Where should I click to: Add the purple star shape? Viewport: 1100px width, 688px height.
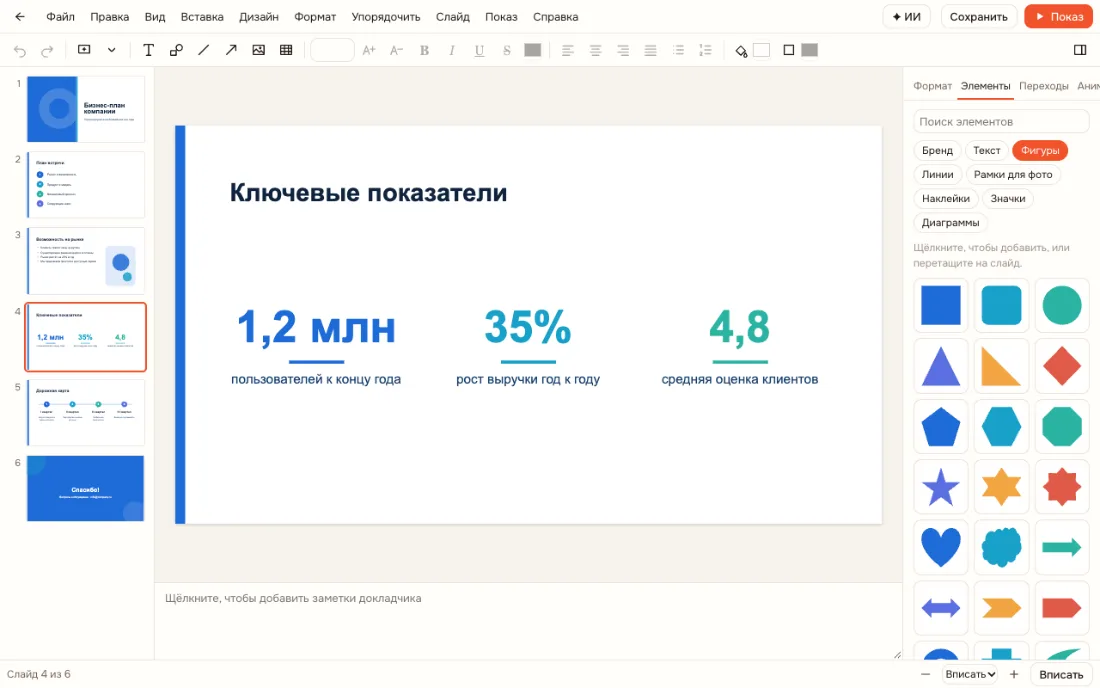[x=941, y=487]
